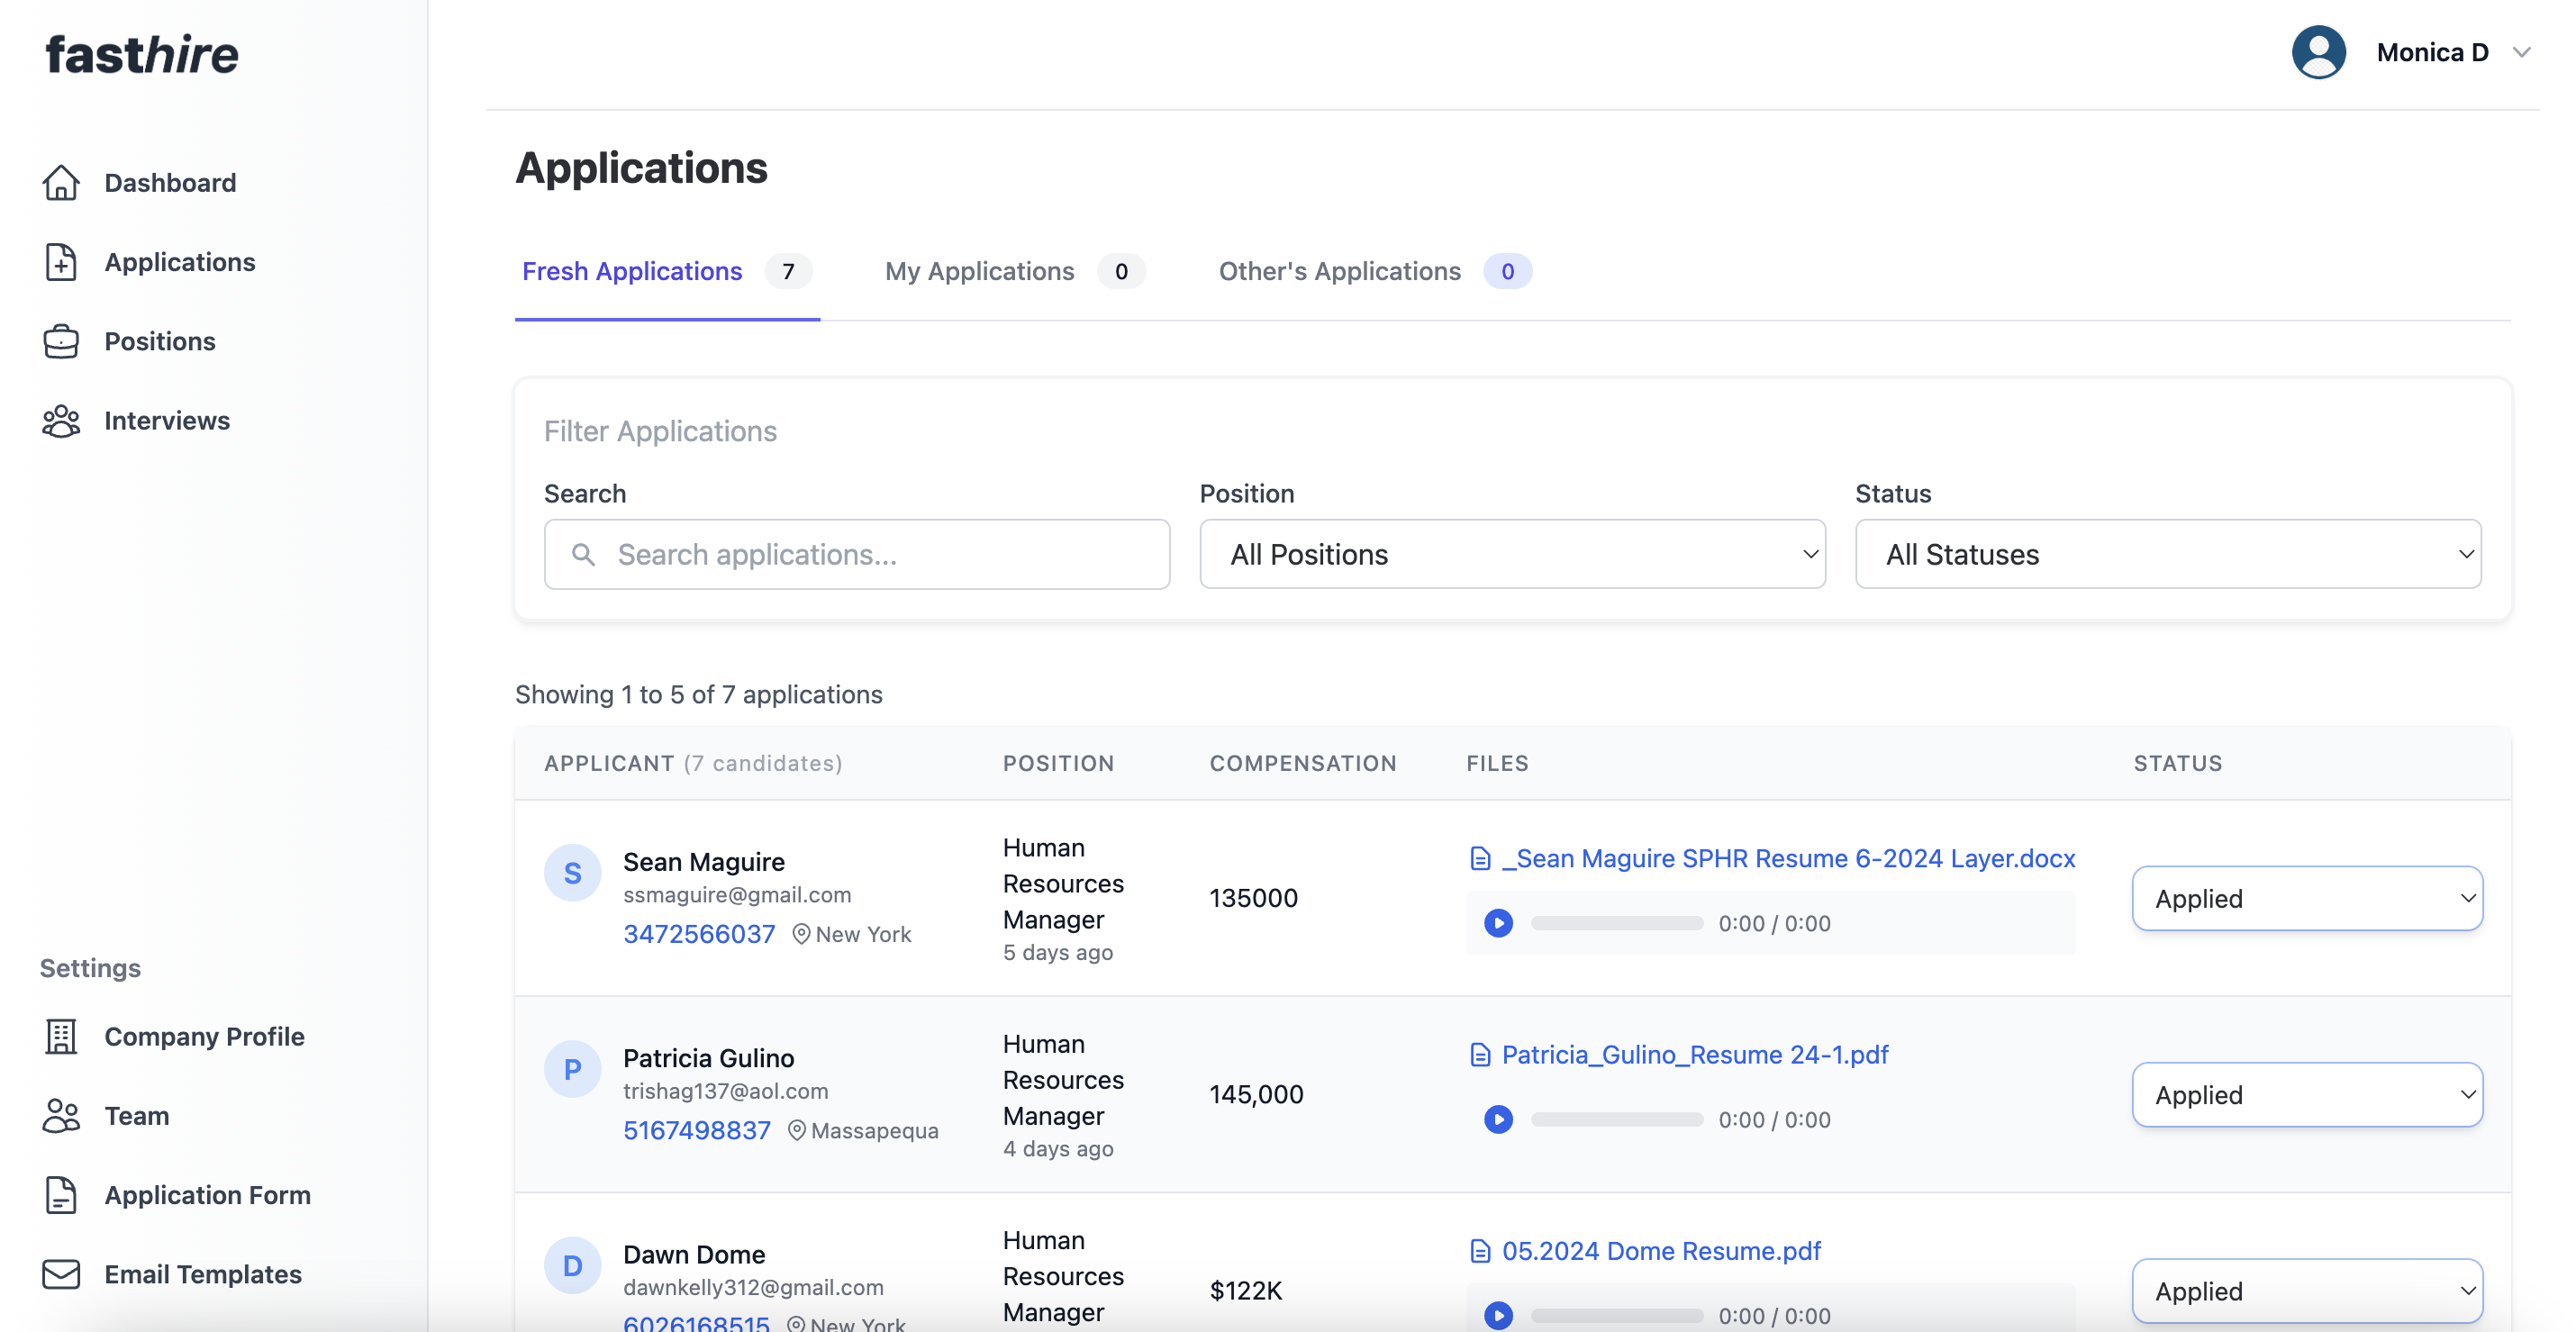Open Company Profile building icon
The width and height of the screenshot is (2576, 1332).
click(61, 1036)
